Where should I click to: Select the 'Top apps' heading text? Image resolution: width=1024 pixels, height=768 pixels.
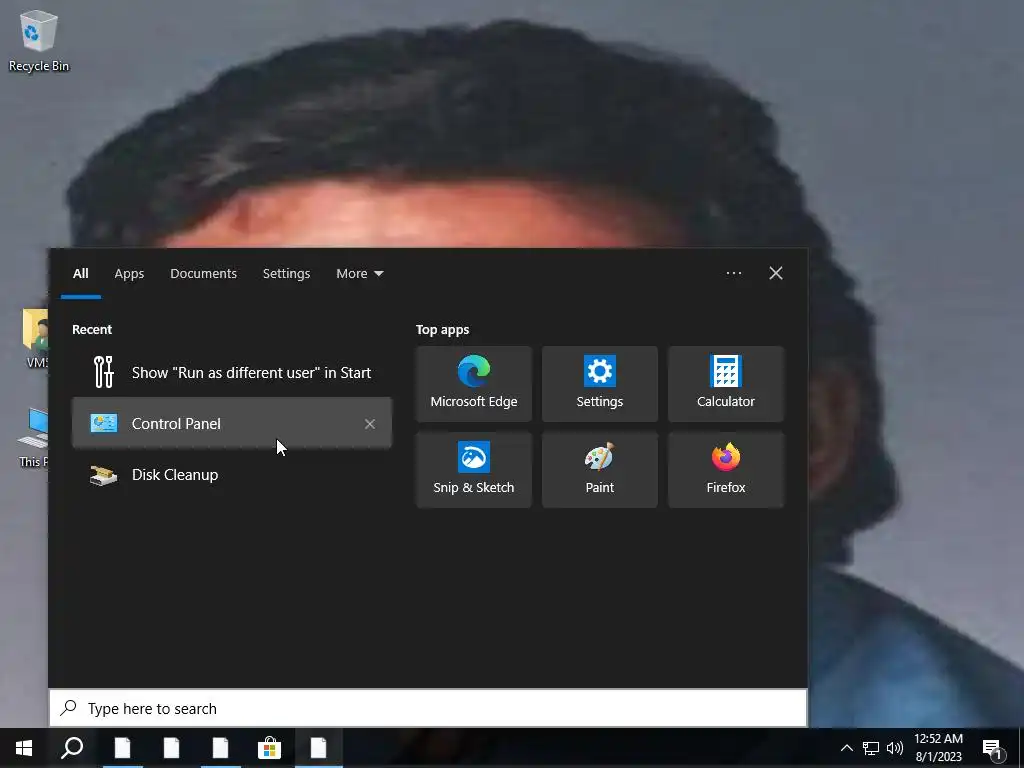[x=442, y=330]
